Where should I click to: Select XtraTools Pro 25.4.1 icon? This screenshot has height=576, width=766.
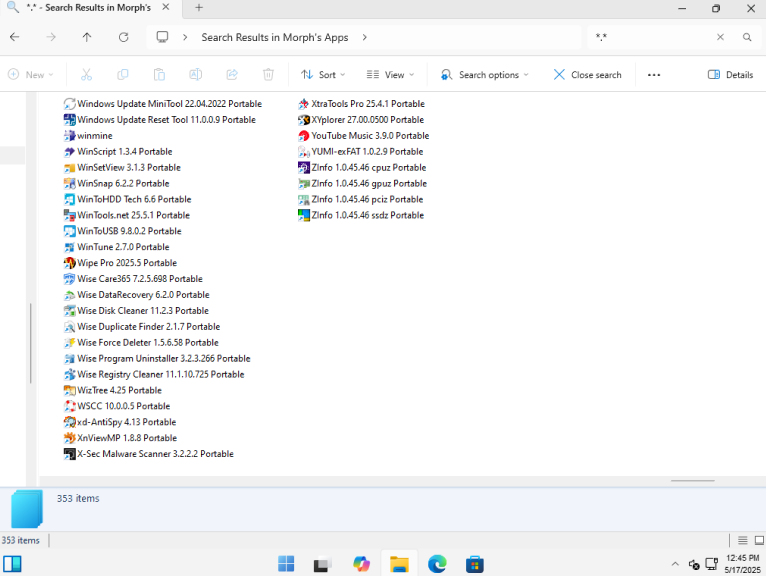304,104
